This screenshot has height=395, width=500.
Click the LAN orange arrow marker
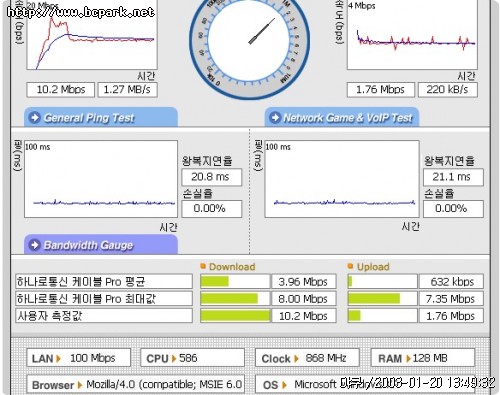point(59,359)
